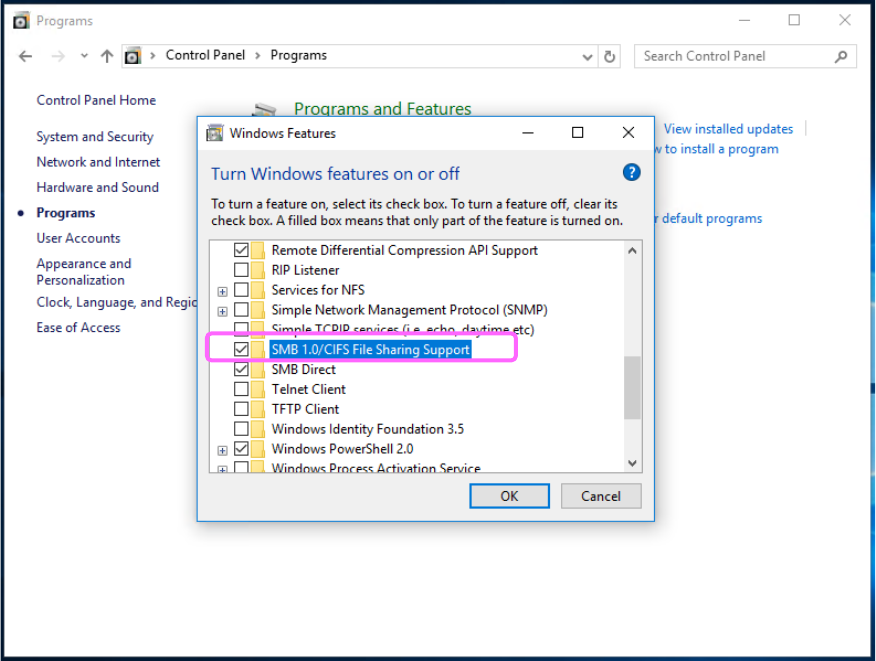Click the Programs window title icon
876x661 pixels.
point(21,21)
